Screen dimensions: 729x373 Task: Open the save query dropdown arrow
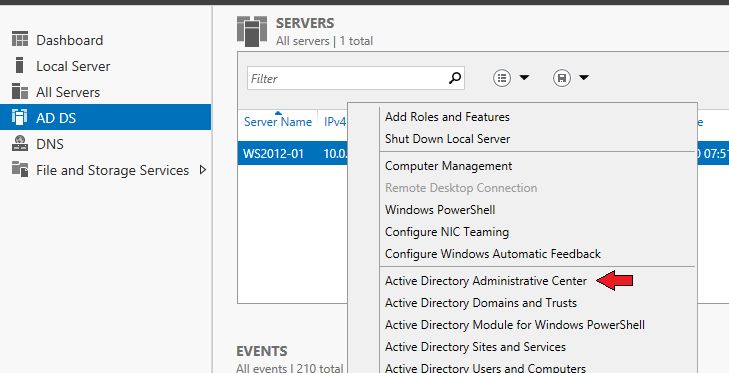pyautogui.click(x=584, y=78)
